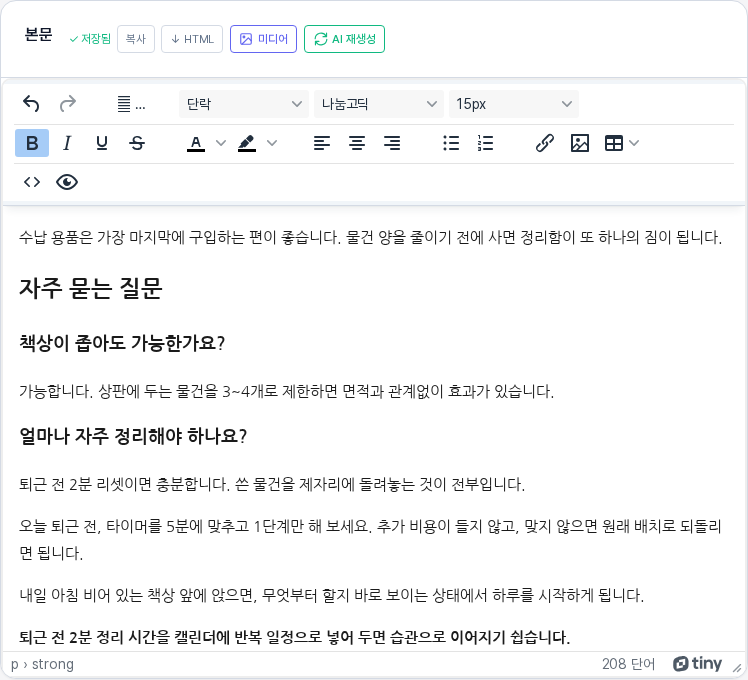Download content with the HTML button
The width and height of the screenshot is (748, 680).
click(192, 39)
